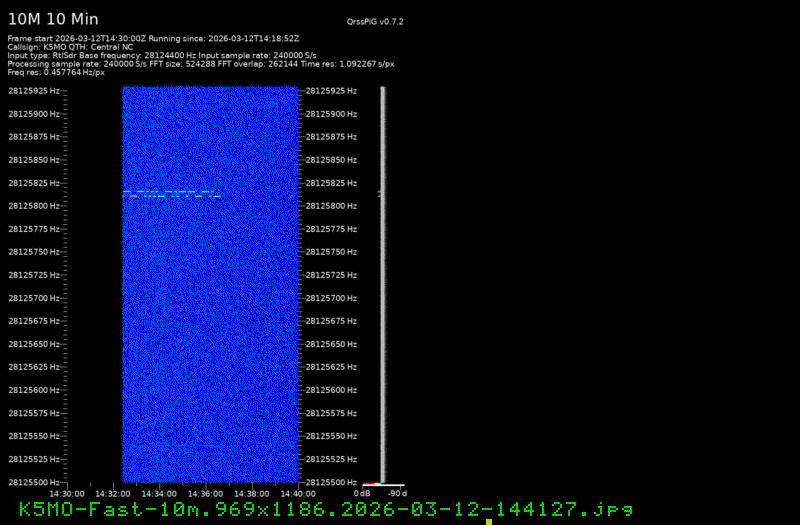Click the peak tick on level bar
This screenshot has height=525, width=800.
(379, 193)
